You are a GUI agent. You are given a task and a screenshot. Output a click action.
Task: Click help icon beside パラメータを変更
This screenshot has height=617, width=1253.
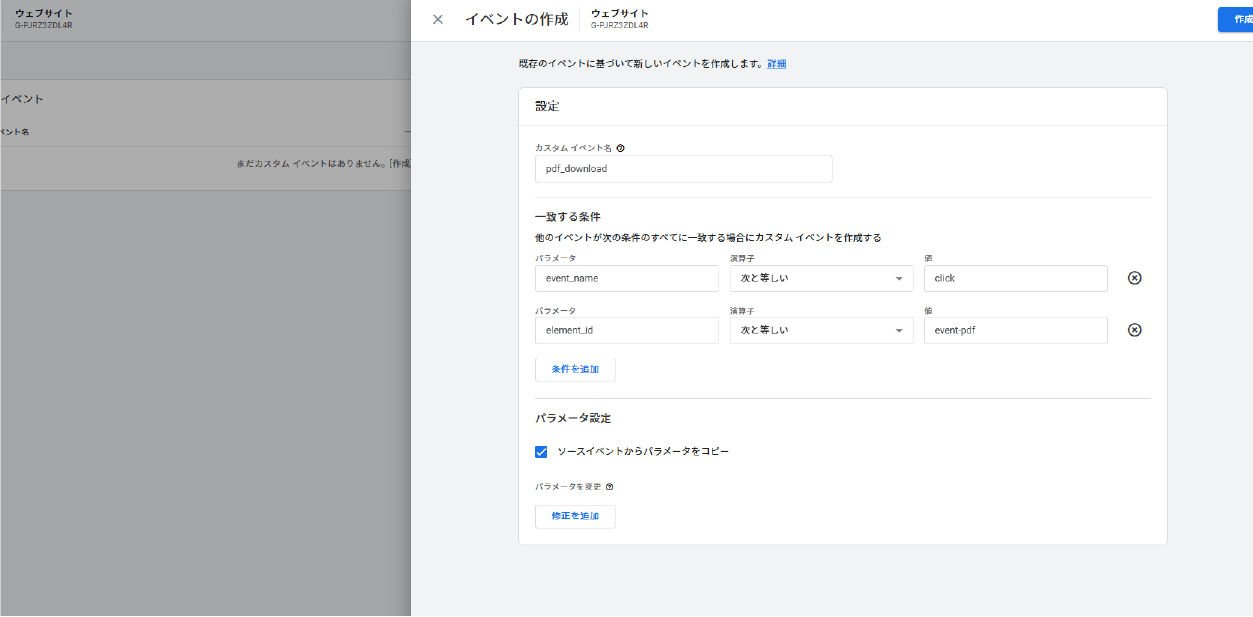coord(610,487)
